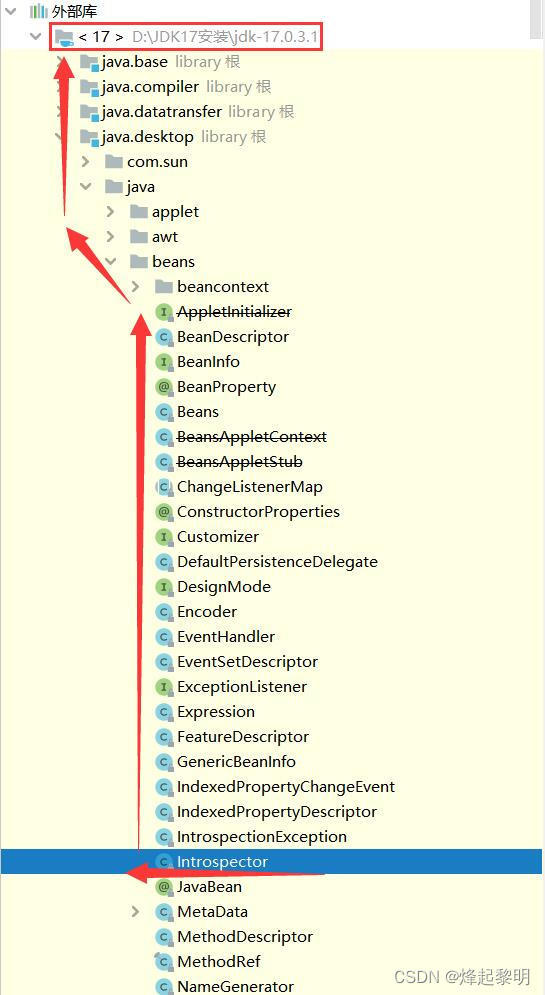Collapse the 外部库 node
The image size is (545, 995).
[11, 11]
